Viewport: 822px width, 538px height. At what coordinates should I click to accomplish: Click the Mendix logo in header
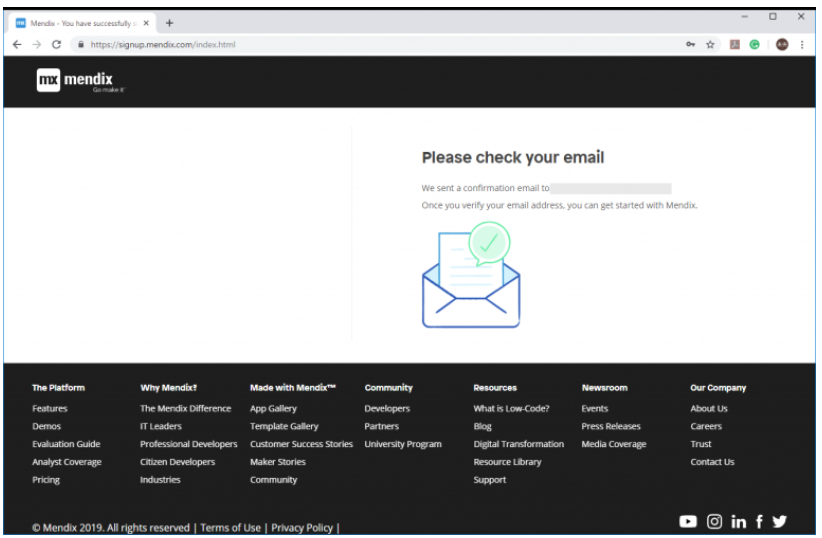(x=81, y=80)
